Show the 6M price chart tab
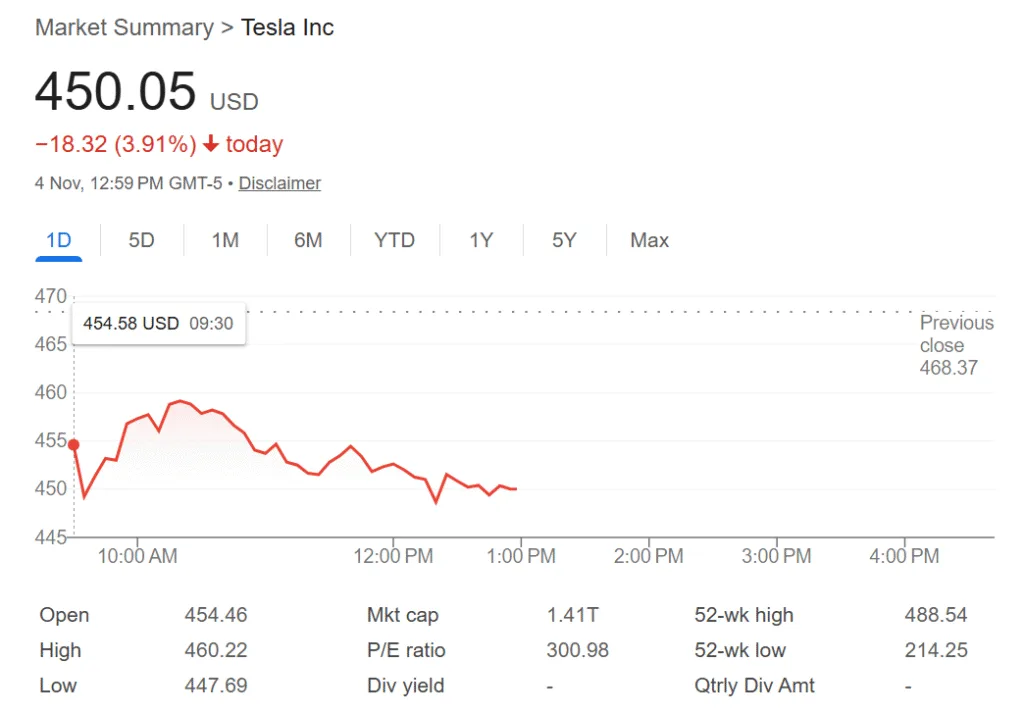Image resolution: width=1024 pixels, height=713 pixels. (x=308, y=240)
